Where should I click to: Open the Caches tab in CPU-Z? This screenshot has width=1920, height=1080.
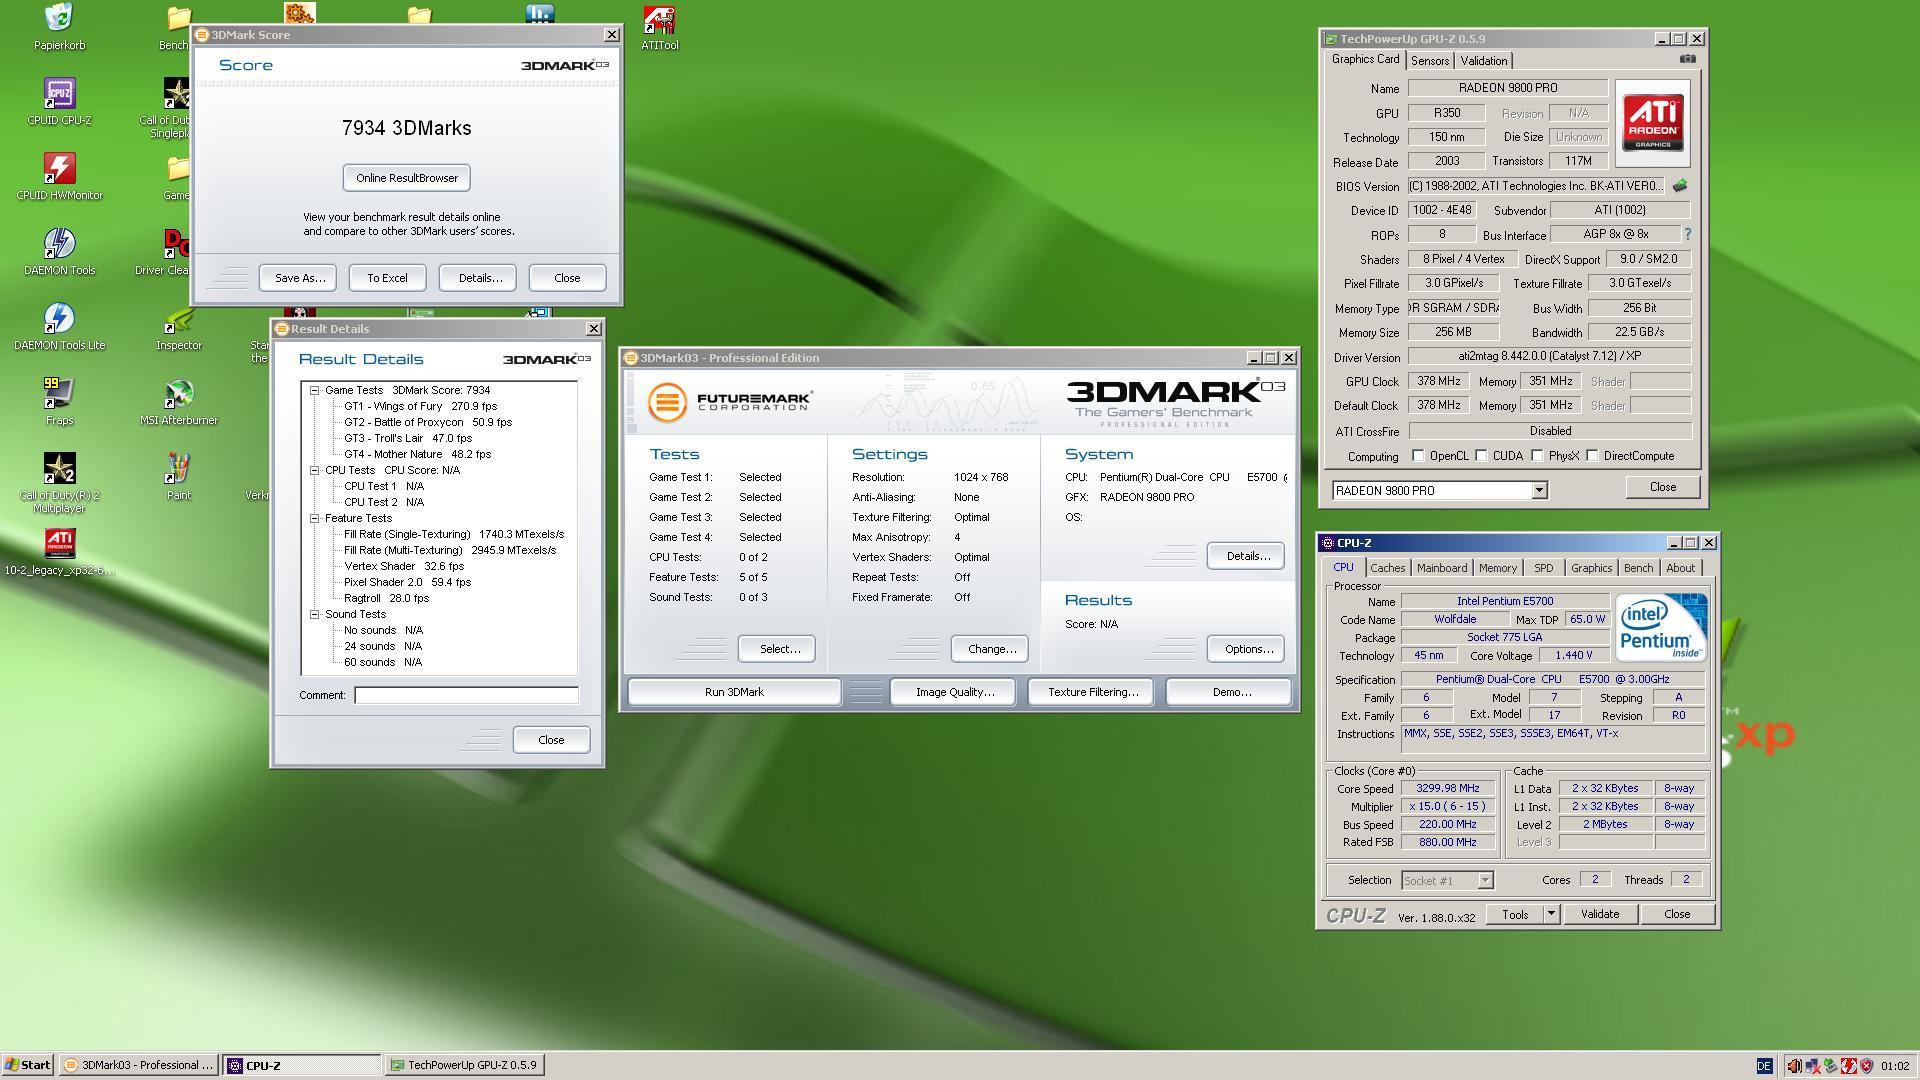[1387, 568]
